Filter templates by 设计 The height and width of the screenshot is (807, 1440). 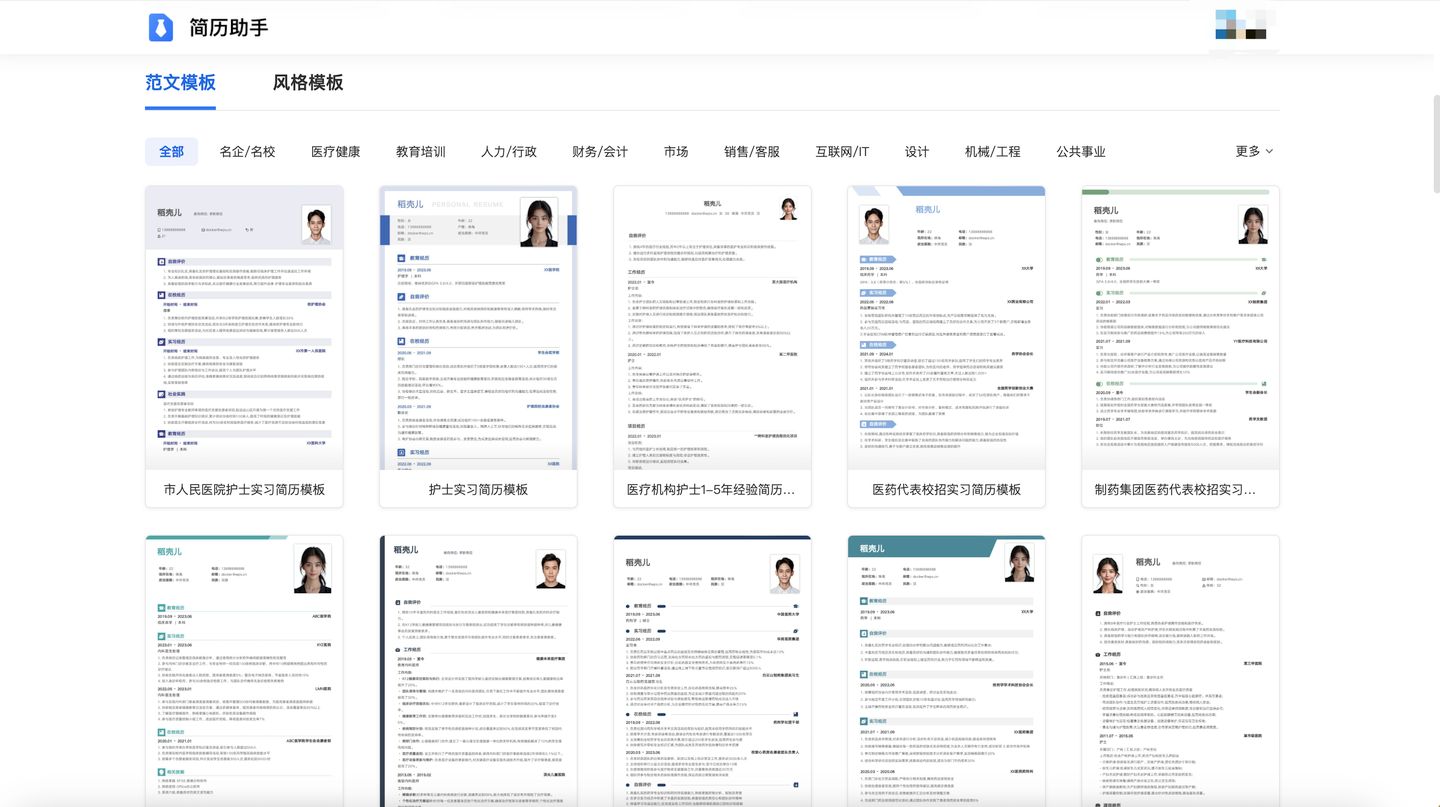tap(917, 152)
